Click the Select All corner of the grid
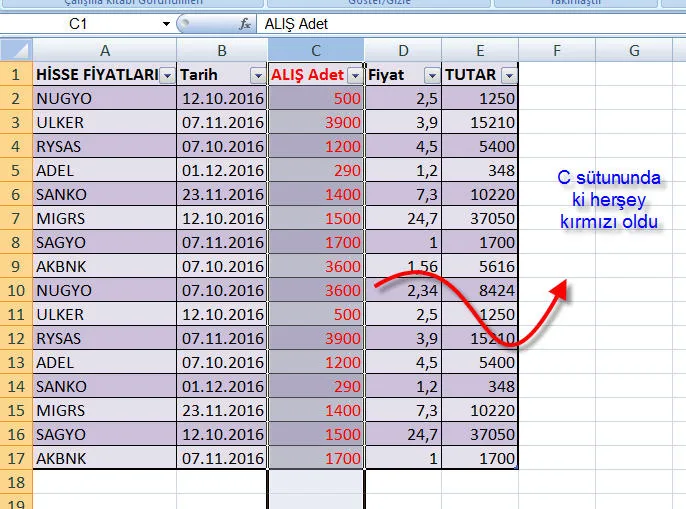 16,50
